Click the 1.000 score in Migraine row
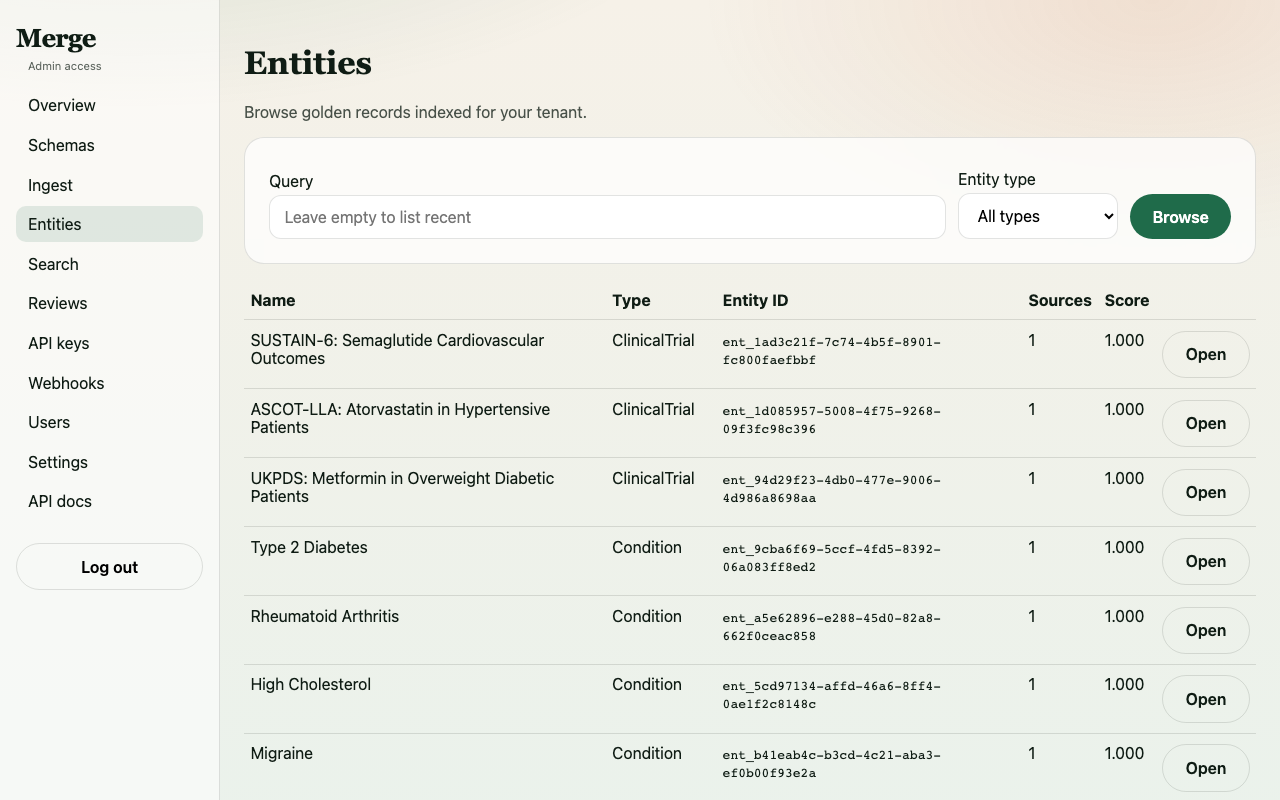The width and height of the screenshot is (1280, 800). [x=1124, y=753]
